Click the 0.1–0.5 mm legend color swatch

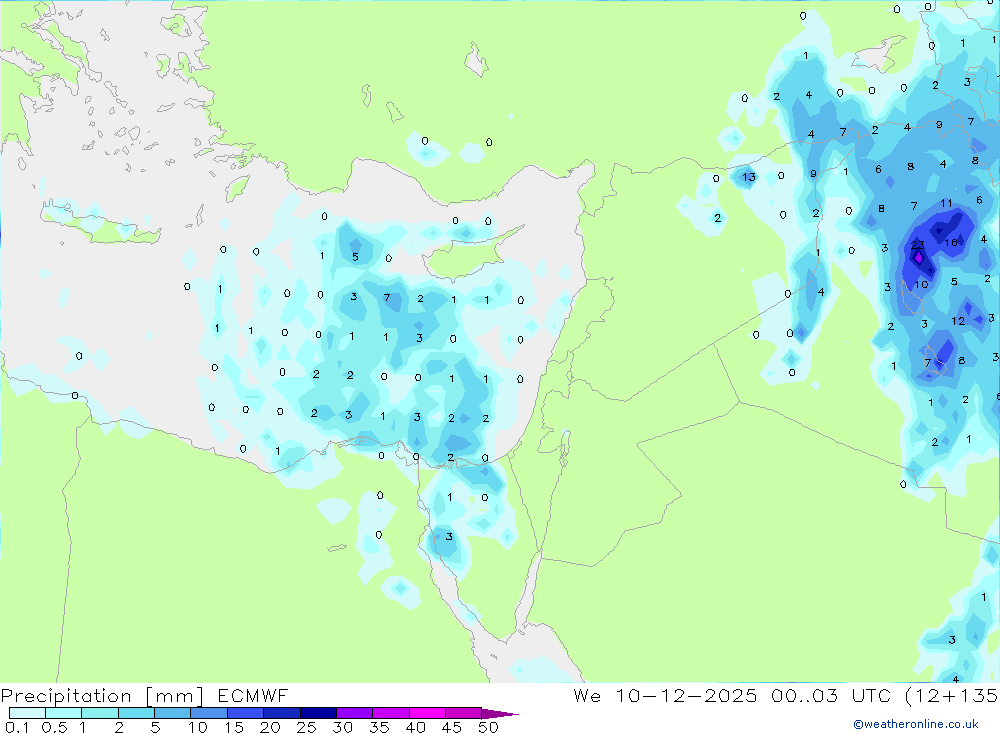27,713
